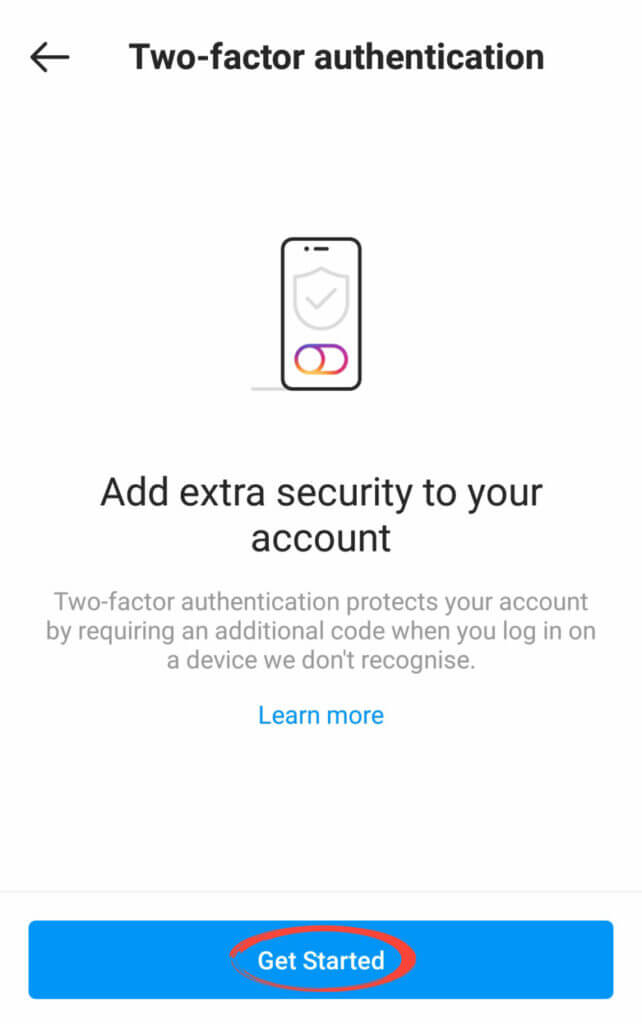Click the phone's camera and speaker notch
642x1024 pixels.
pos(316,249)
